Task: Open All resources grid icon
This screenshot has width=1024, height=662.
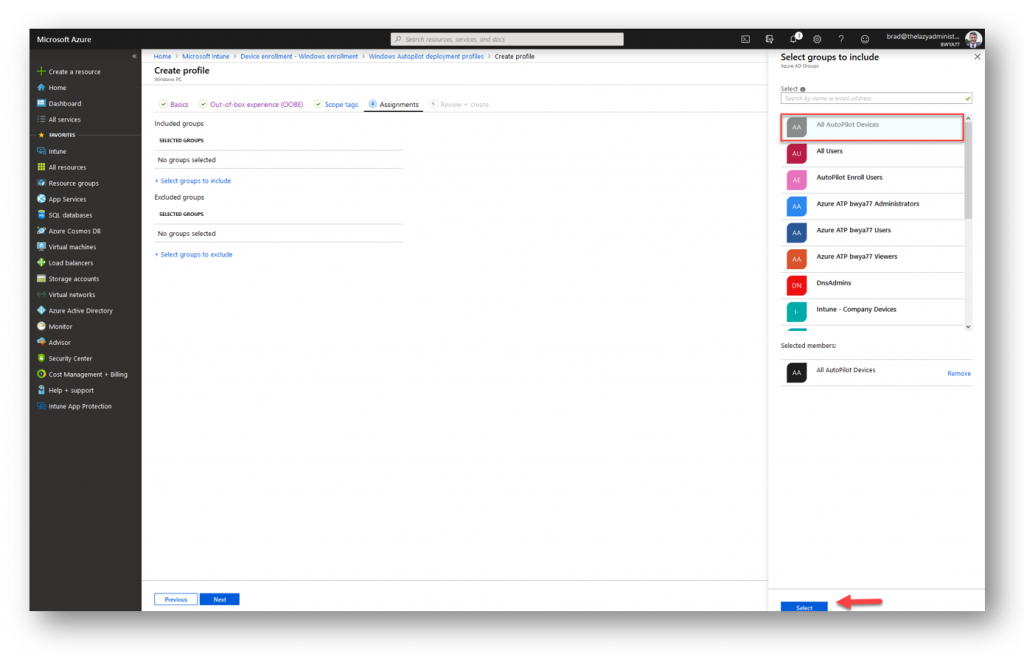Action: pyautogui.click(x=41, y=167)
